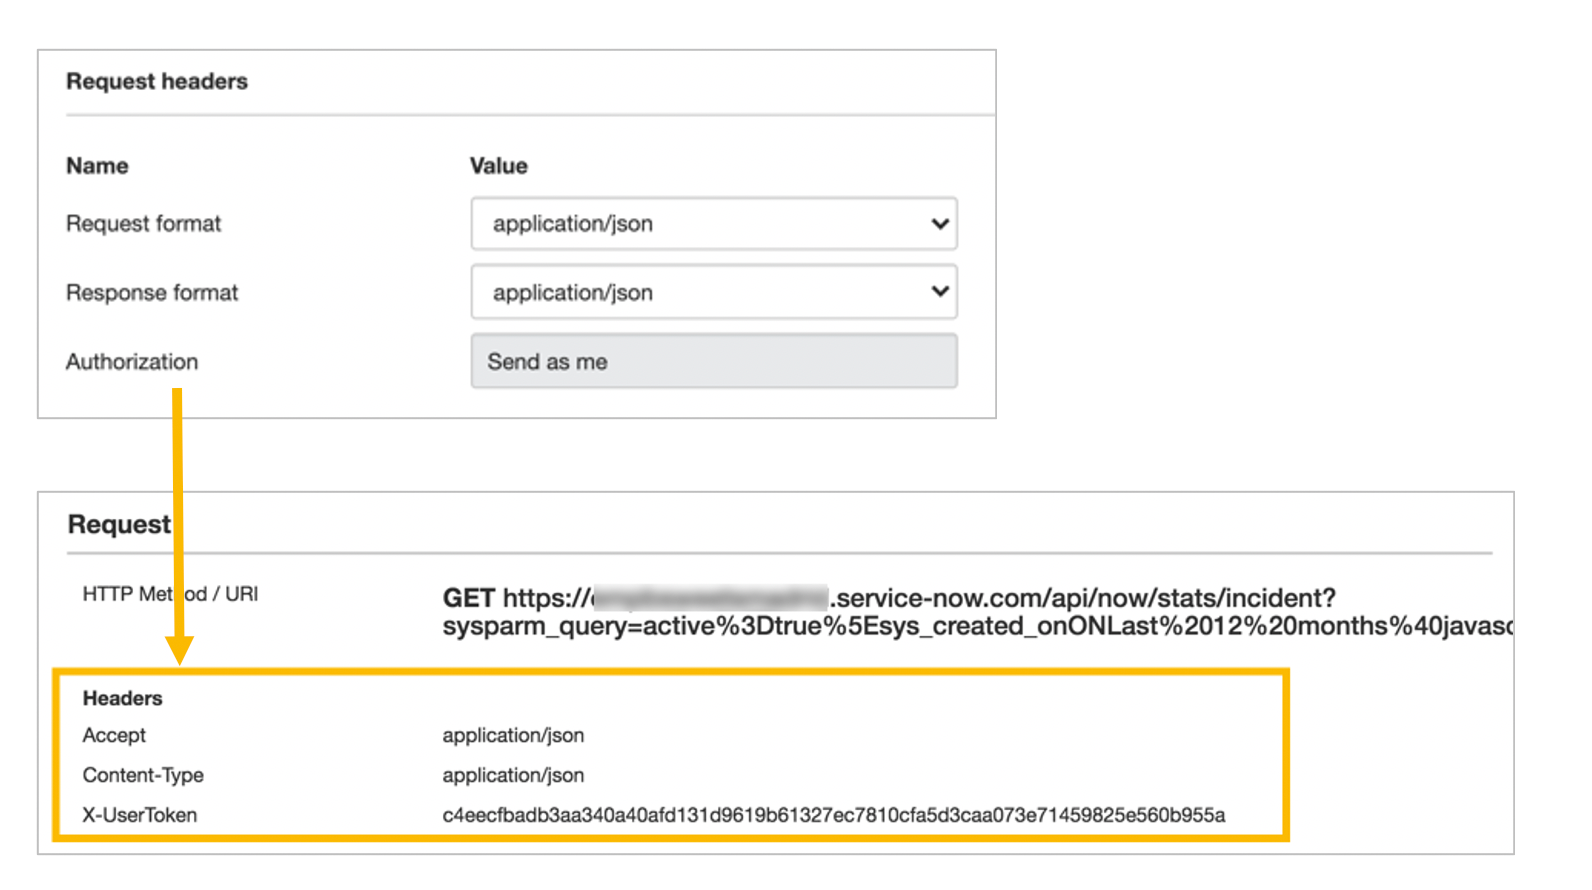The image size is (1592, 890).
Task: Click the Headers heading inside the orange box
Action: 121,698
